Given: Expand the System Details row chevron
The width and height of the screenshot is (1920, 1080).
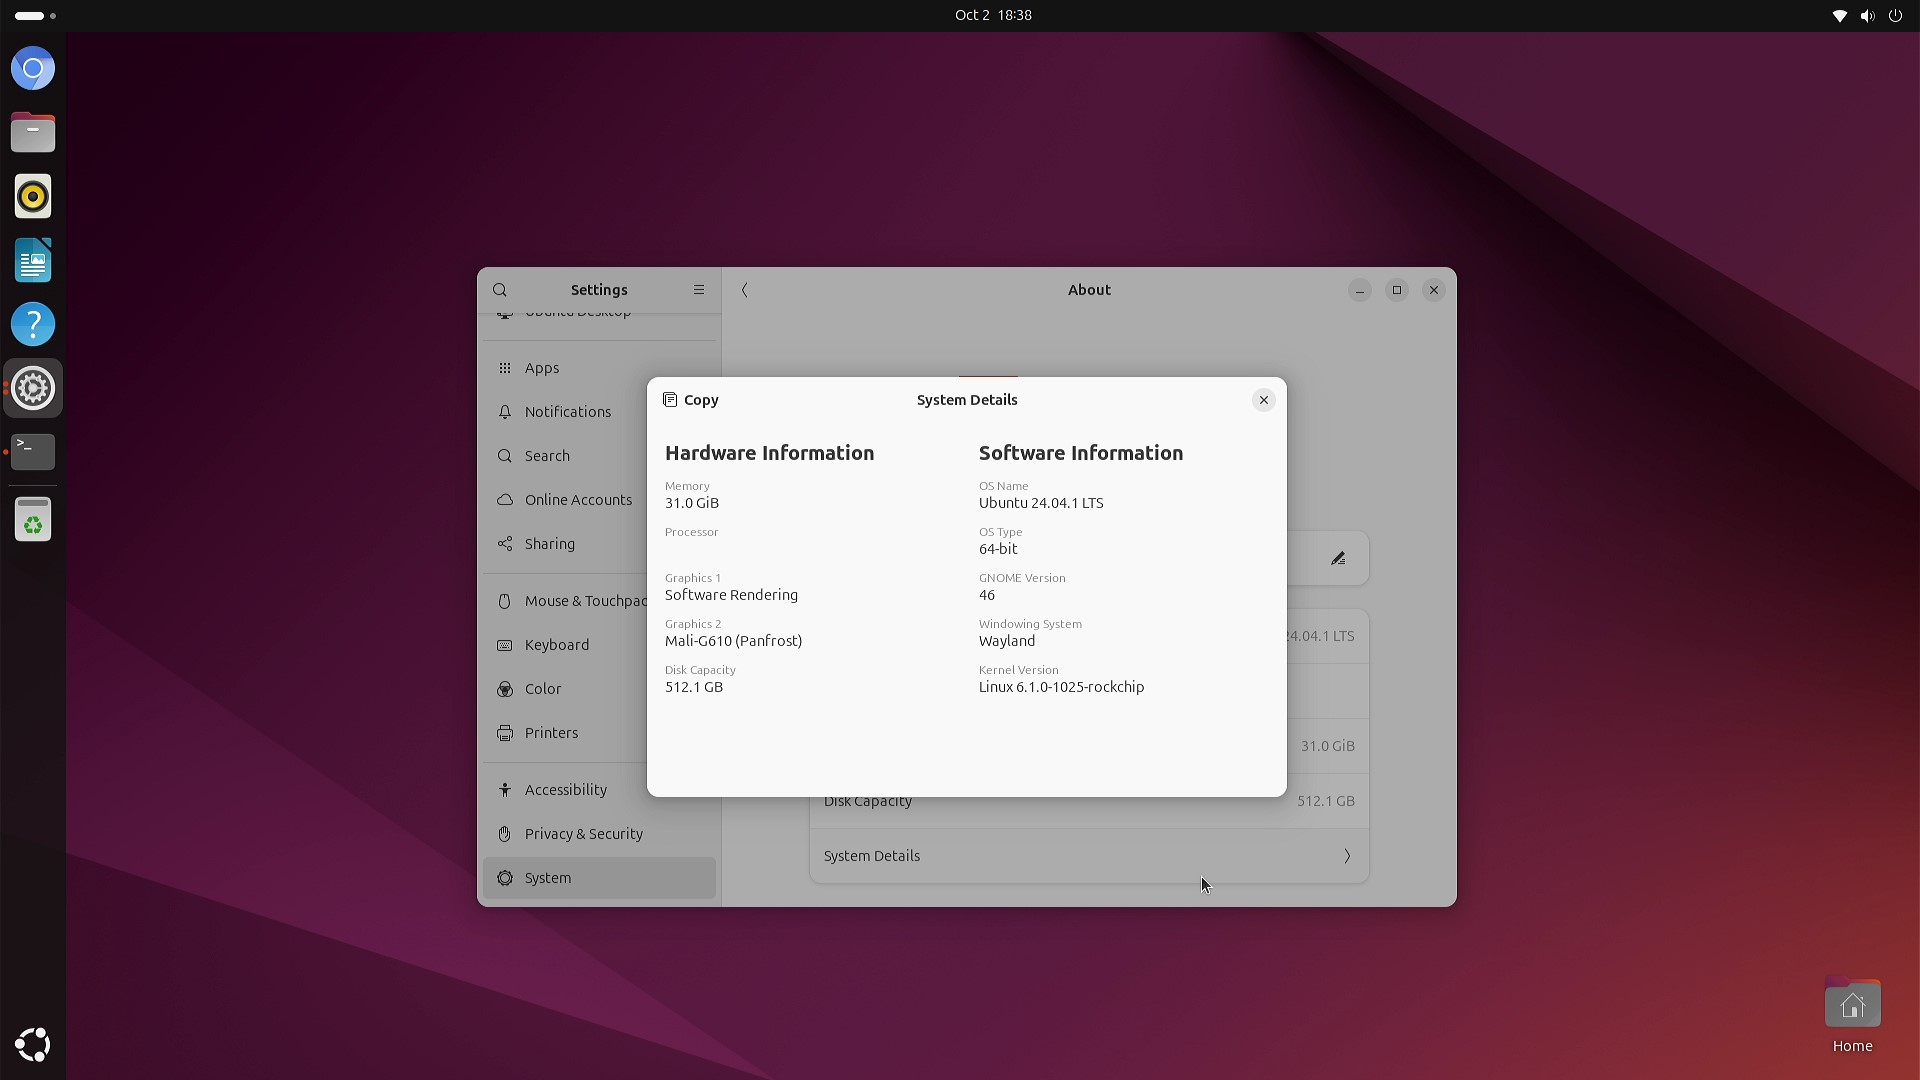Looking at the screenshot, I should [1346, 856].
